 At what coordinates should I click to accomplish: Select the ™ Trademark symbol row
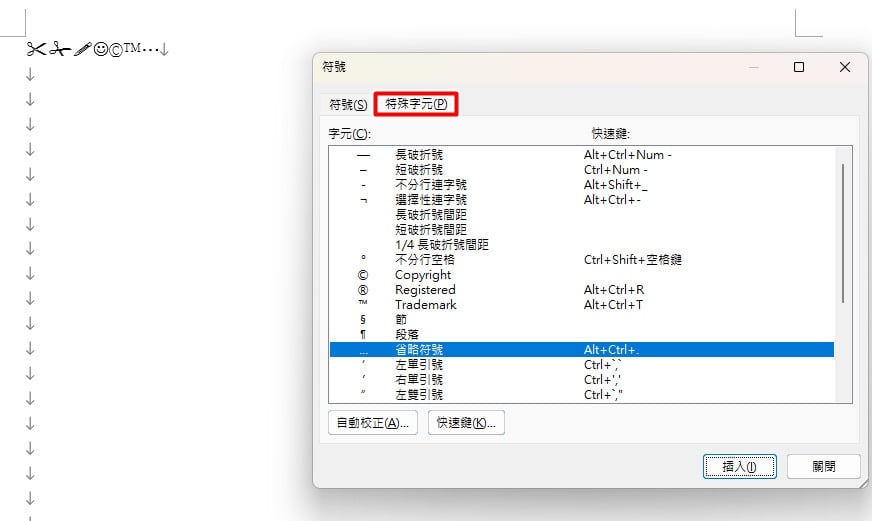[x=582, y=305]
